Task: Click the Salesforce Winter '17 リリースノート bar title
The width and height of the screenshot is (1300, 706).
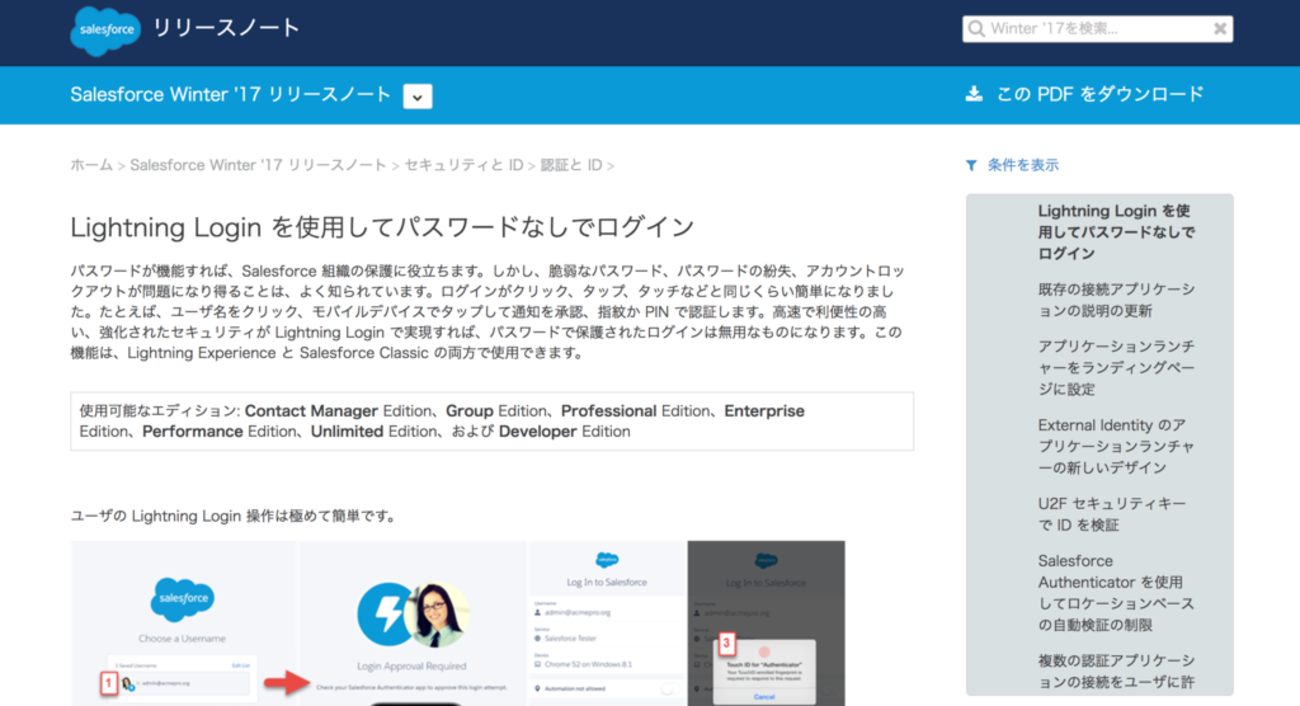Action: (x=231, y=95)
